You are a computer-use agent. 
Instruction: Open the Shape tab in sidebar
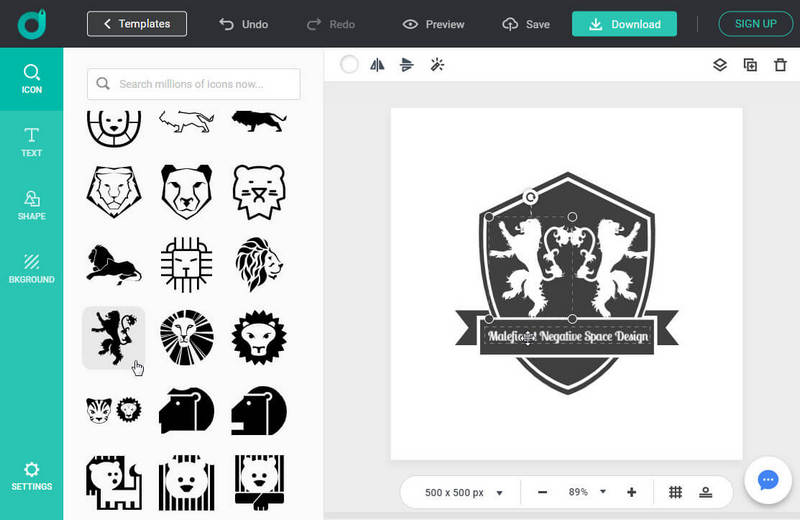32,205
